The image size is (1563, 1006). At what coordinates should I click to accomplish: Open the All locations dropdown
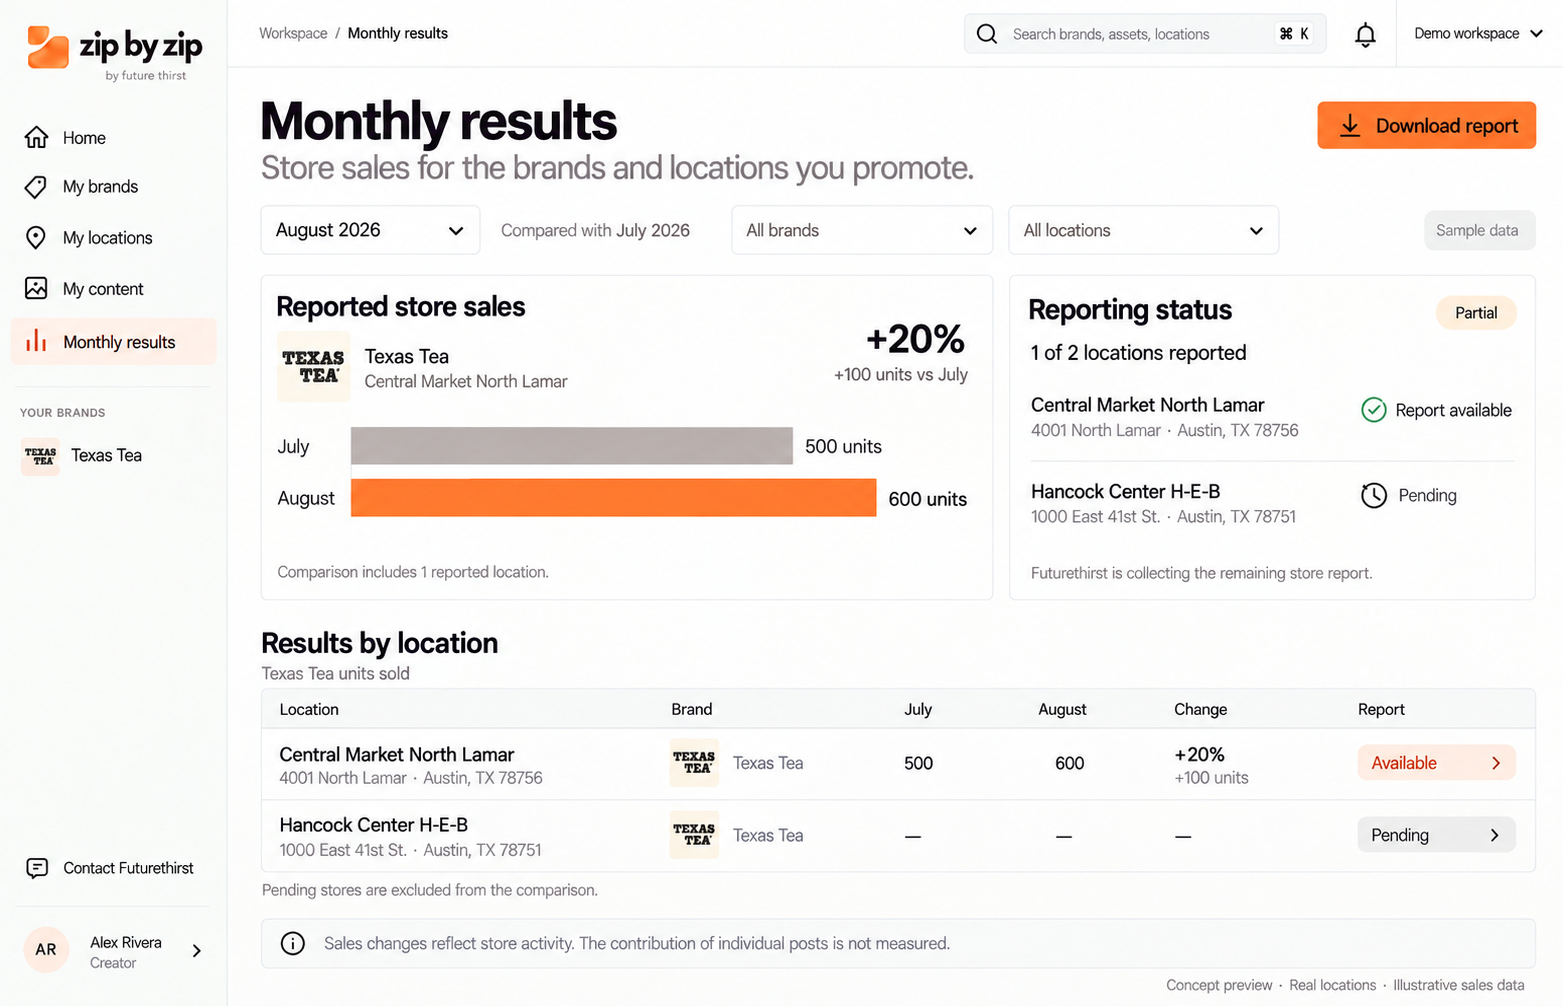[x=1144, y=230]
